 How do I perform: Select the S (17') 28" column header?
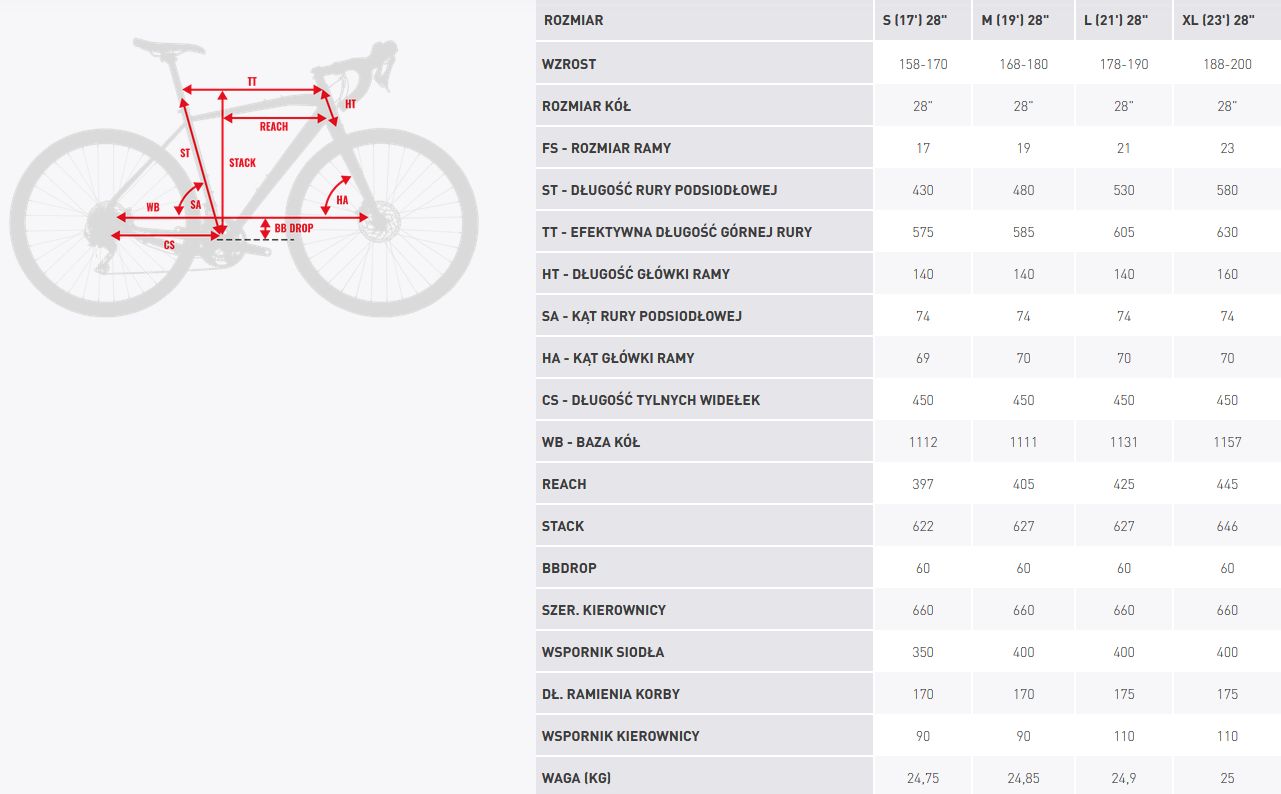pyautogui.click(x=922, y=20)
